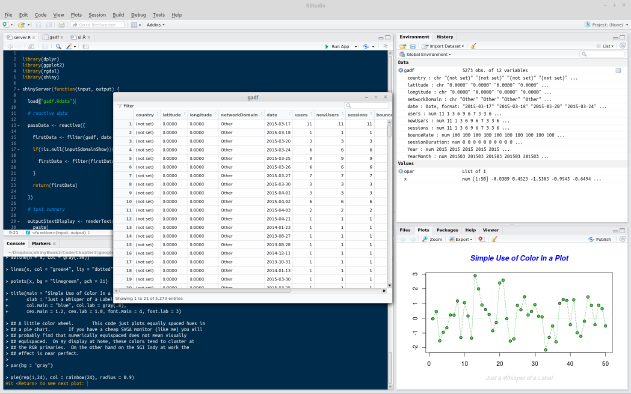Click the find magnifier in editor toolbar

click(58, 46)
